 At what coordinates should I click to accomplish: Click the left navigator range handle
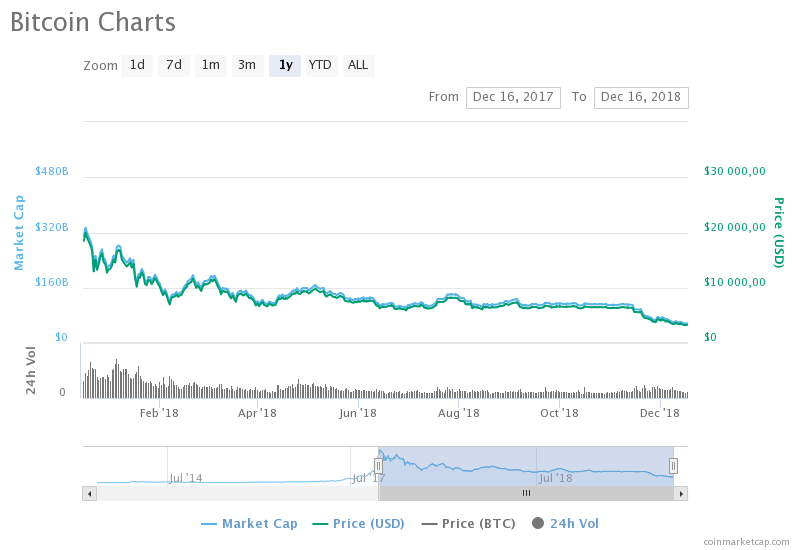point(378,465)
